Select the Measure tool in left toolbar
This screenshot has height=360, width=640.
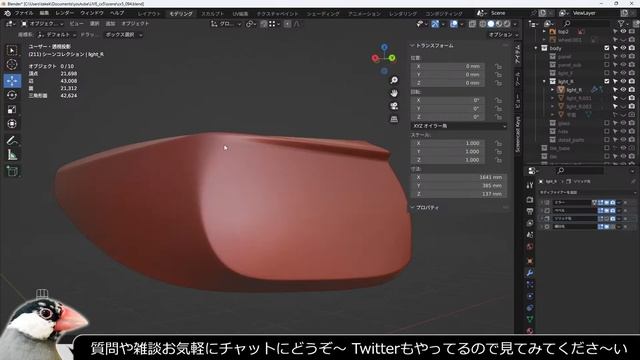click(12, 155)
